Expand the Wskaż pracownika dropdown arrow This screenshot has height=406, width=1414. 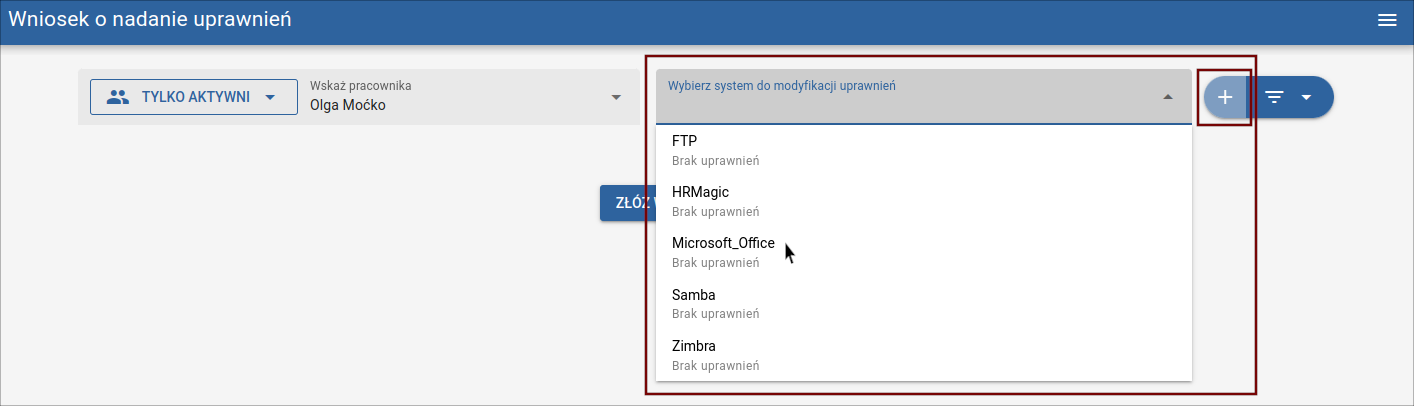616,97
